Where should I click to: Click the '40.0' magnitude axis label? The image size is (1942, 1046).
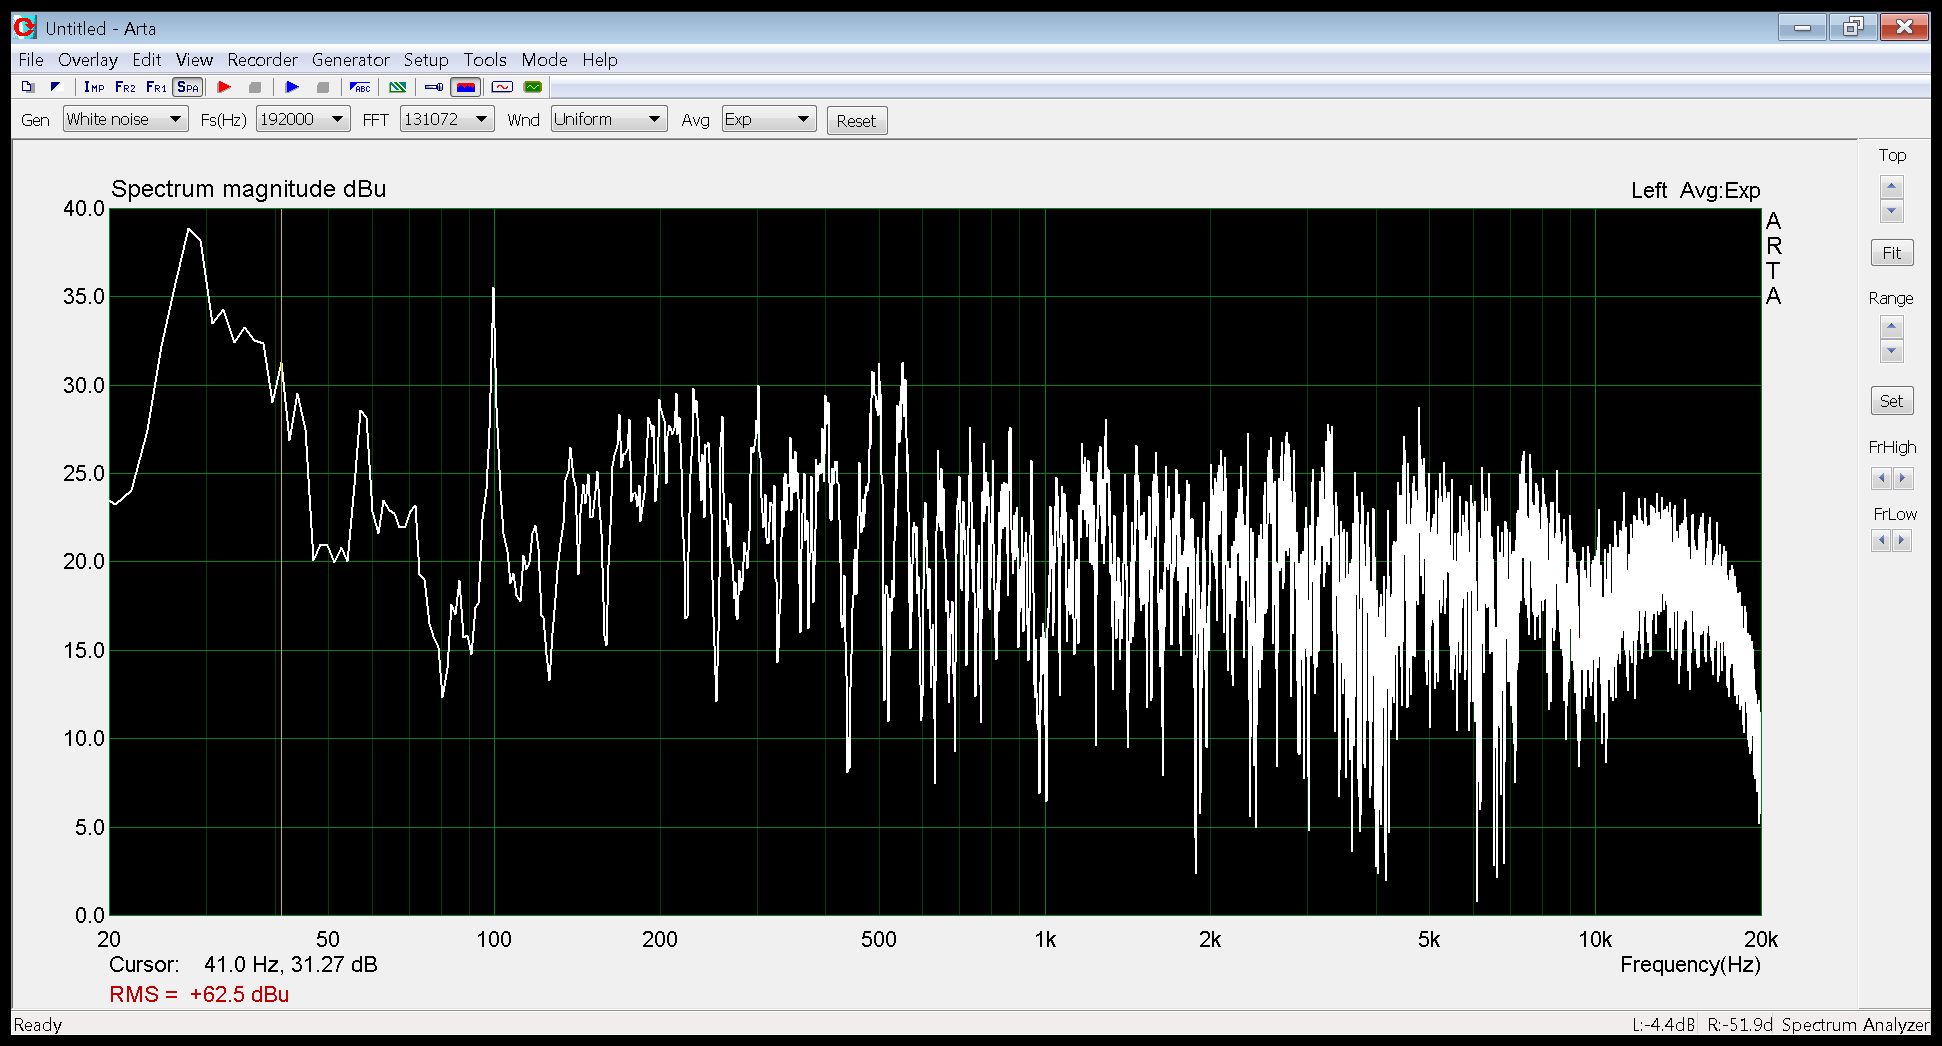click(x=84, y=209)
